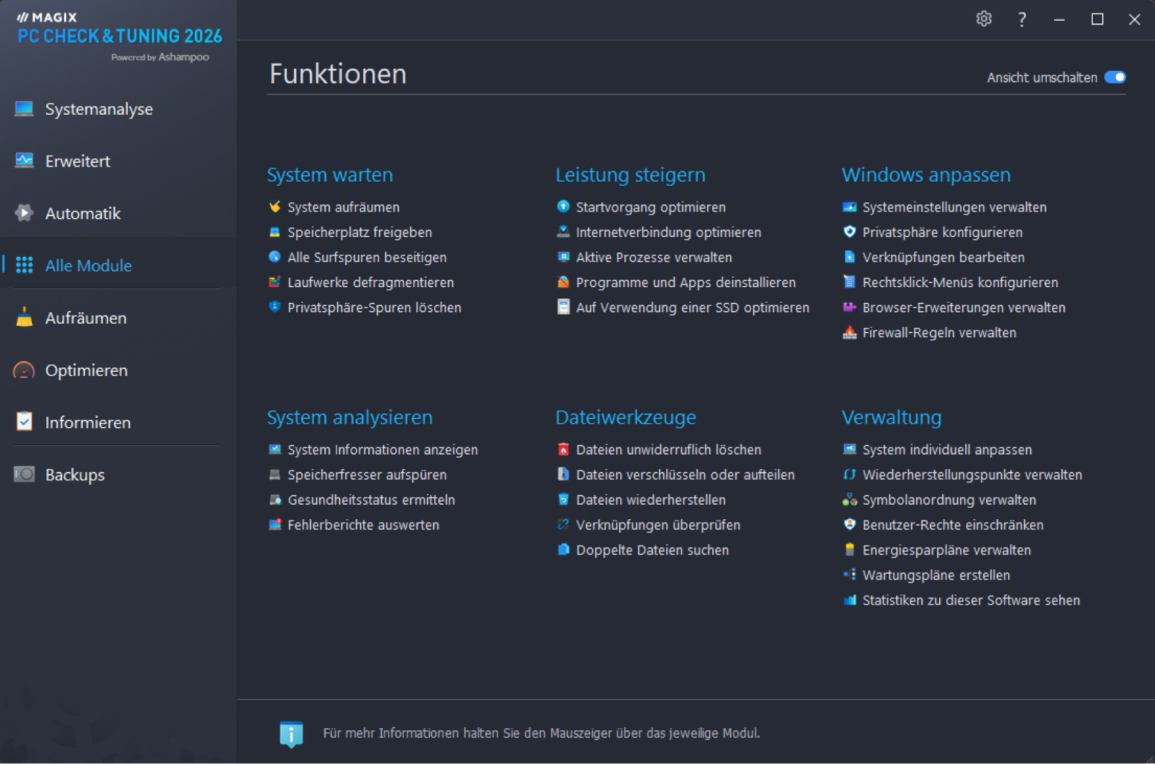
Task: Open the Informieren section
Action: pyautogui.click(x=87, y=422)
